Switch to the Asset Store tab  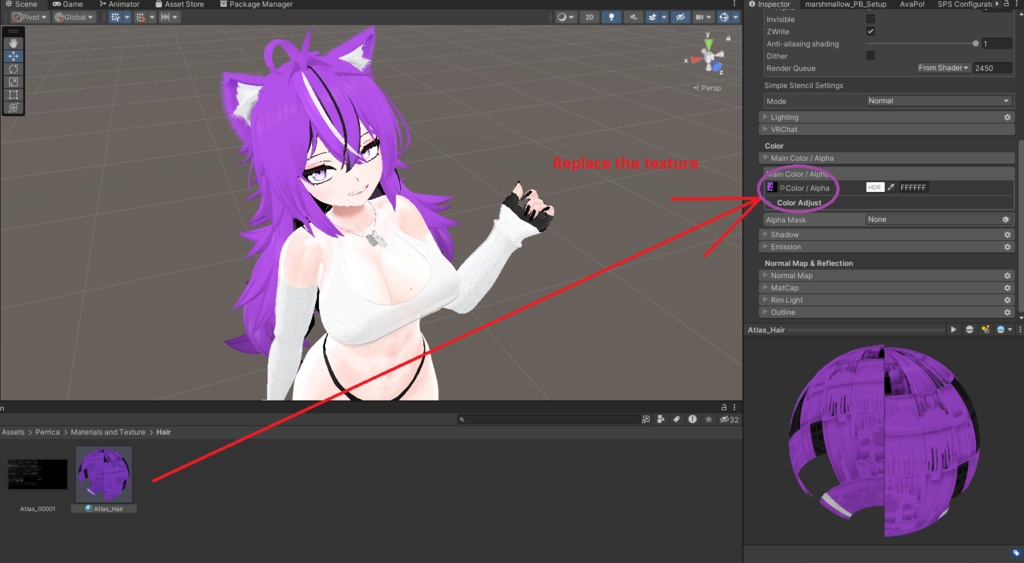point(180,4)
